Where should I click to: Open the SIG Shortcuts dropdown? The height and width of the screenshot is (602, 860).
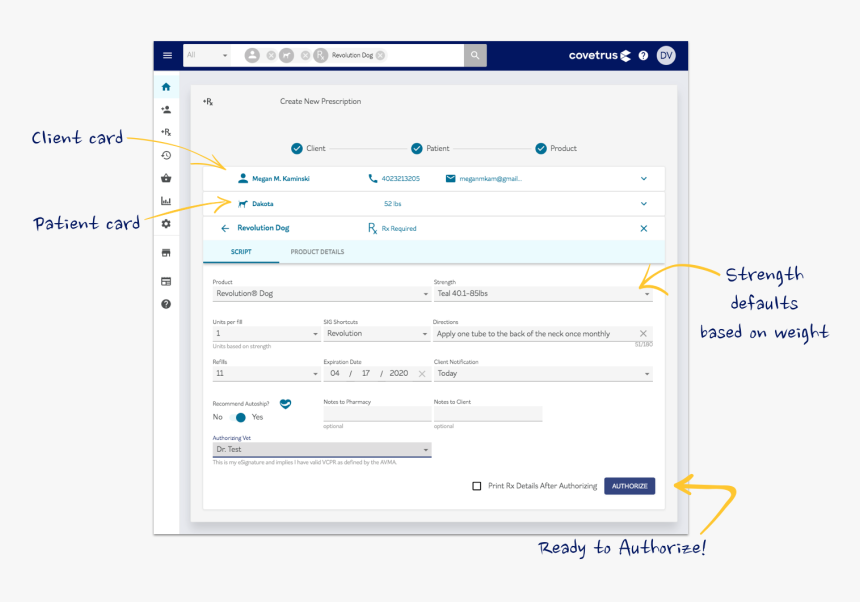(376, 334)
